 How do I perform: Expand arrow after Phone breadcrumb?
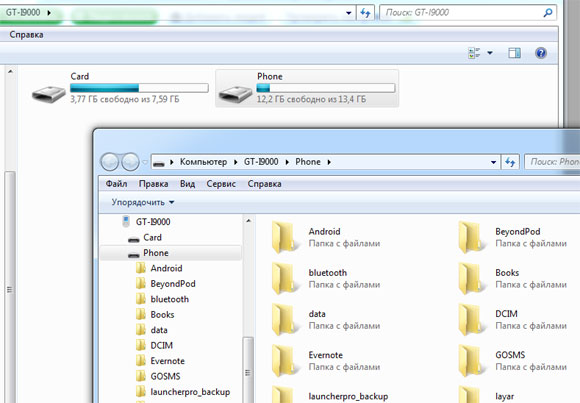[x=329, y=162]
